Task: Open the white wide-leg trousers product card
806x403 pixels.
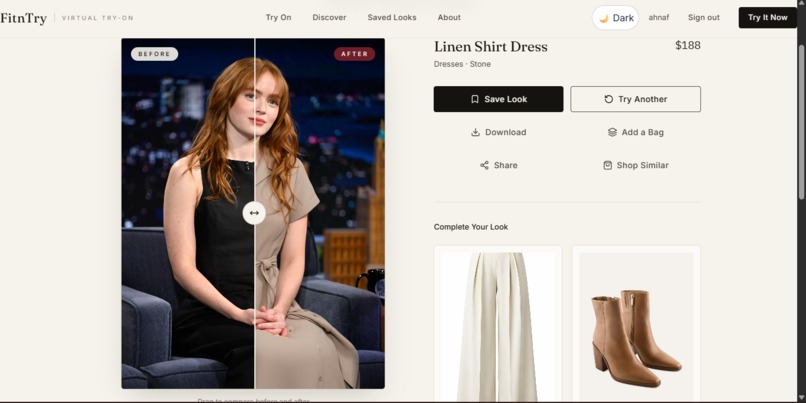Action: 498,324
